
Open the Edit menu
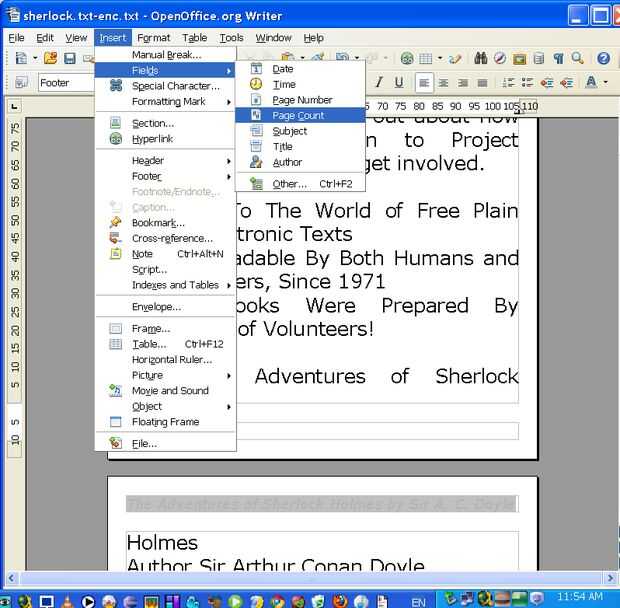[45, 38]
